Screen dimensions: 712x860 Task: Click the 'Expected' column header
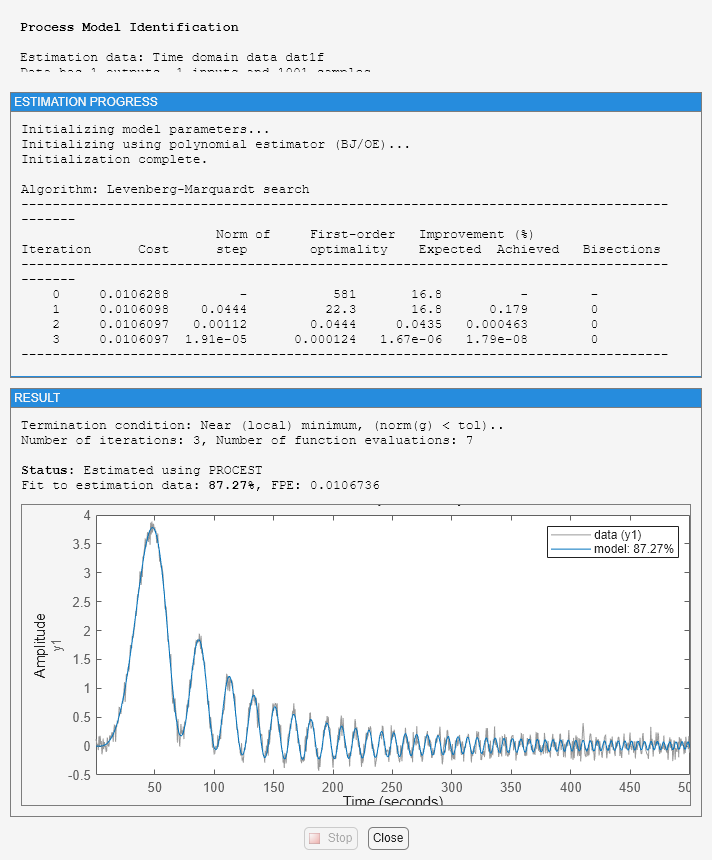450,250
